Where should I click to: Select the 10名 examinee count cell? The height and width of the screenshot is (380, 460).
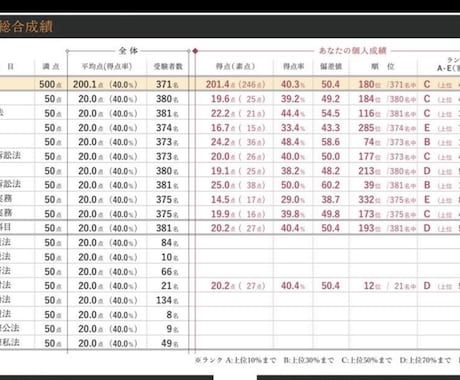(x=170, y=257)
